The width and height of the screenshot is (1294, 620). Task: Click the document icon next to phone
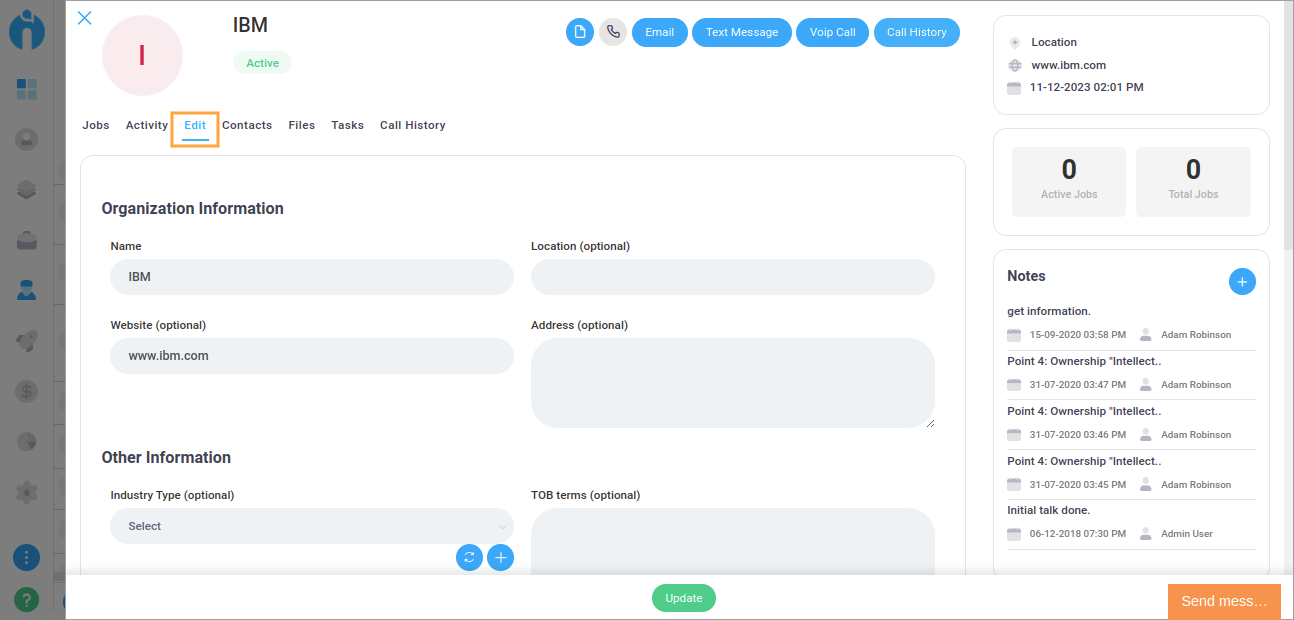click(x=580, y=32)
